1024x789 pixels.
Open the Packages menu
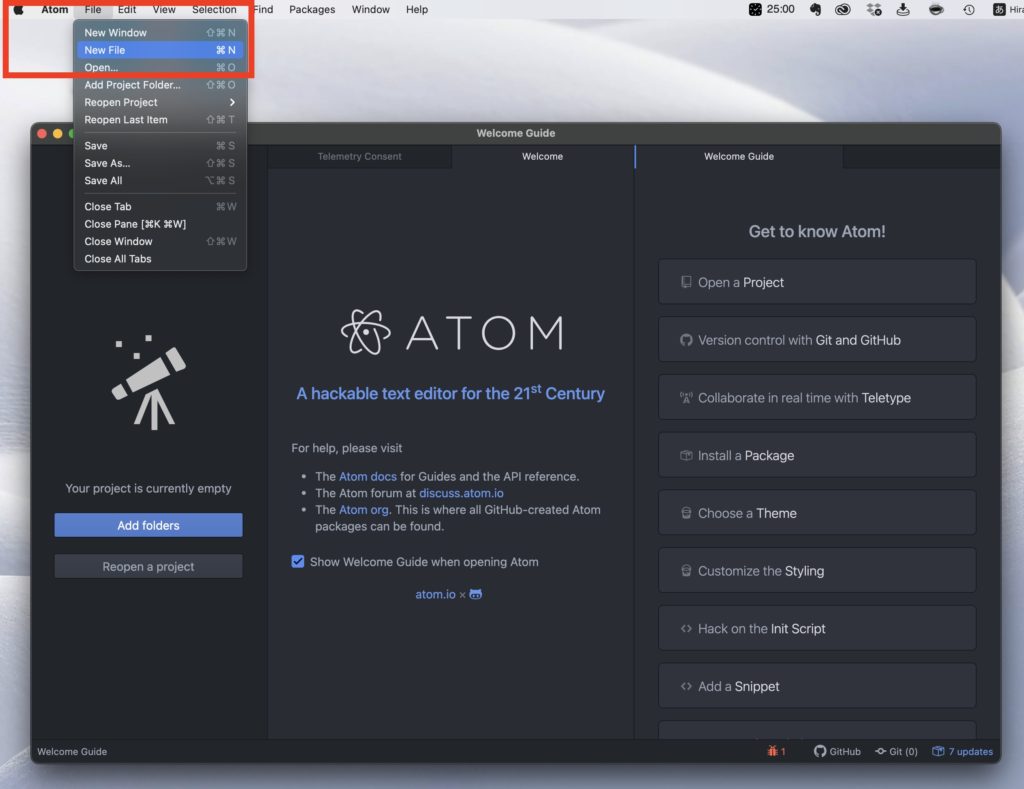(x=312, y=10)
